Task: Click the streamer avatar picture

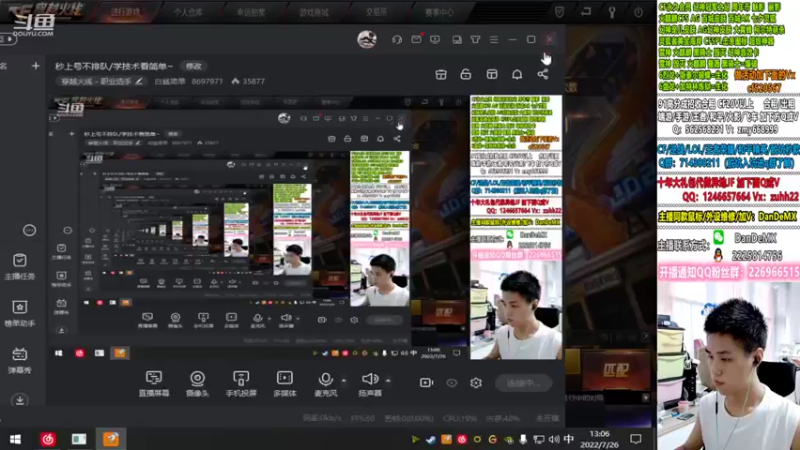Action: (x=367, y=39)
